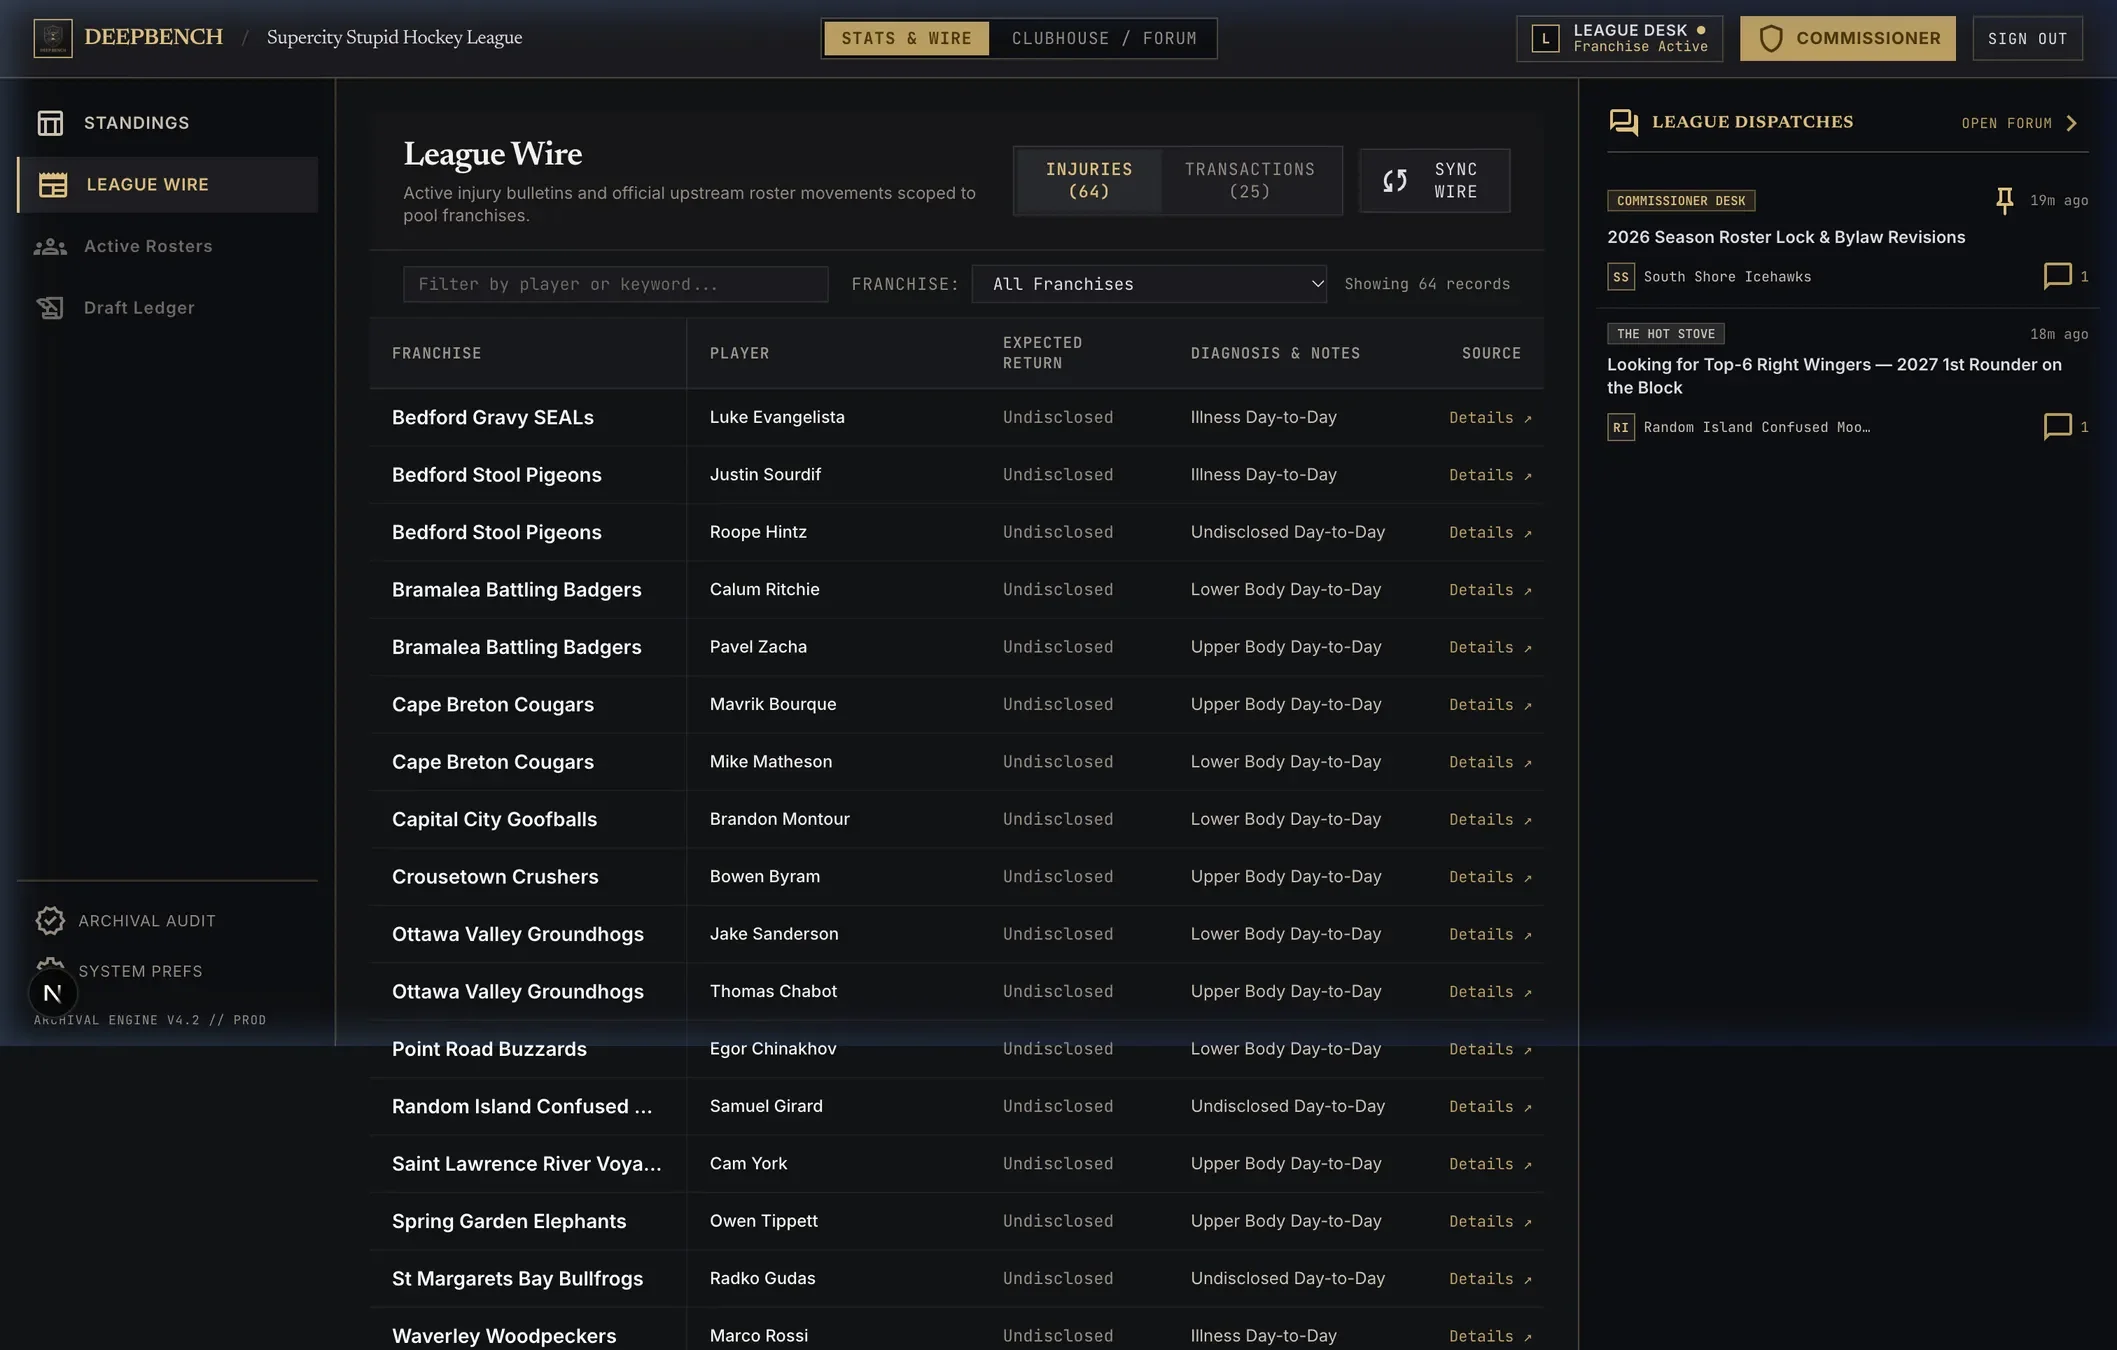2117x1350 pixels.
Task: Click the Franchise column header
Action: [436, 353]
